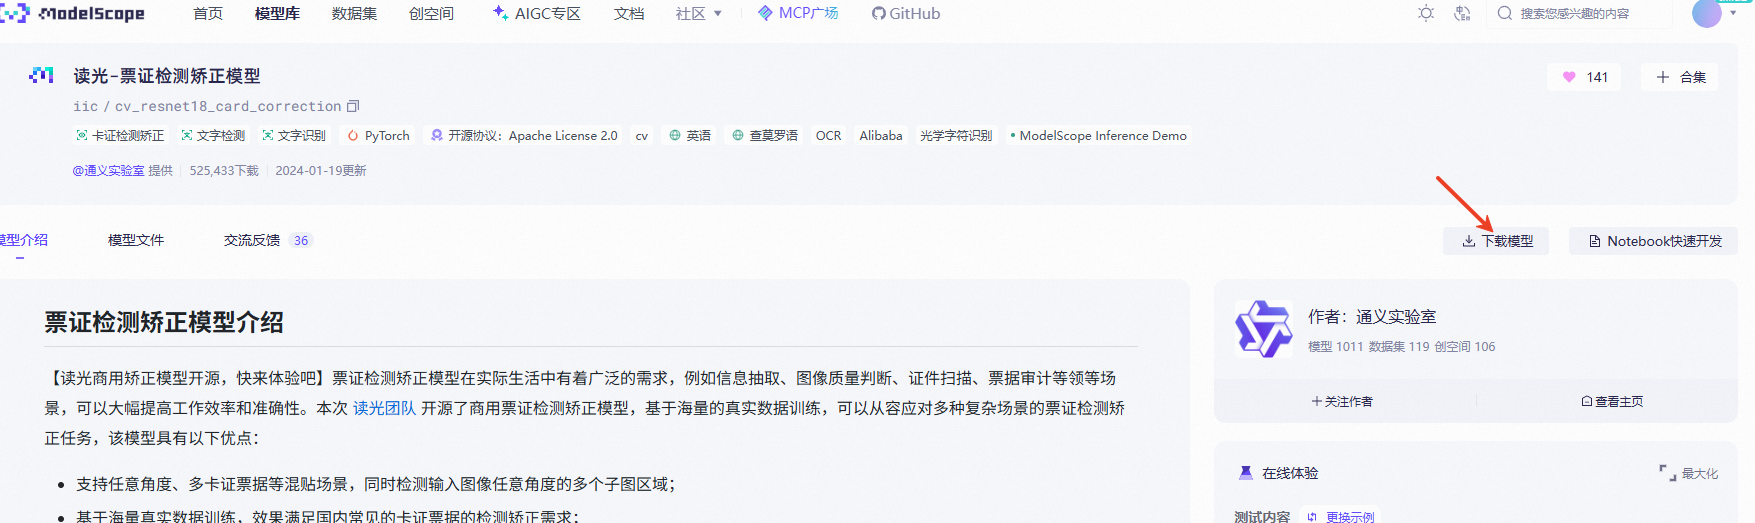Click the search magnifier icon
Screen dimensions: 1755x523
click(x=1504, y=13)
